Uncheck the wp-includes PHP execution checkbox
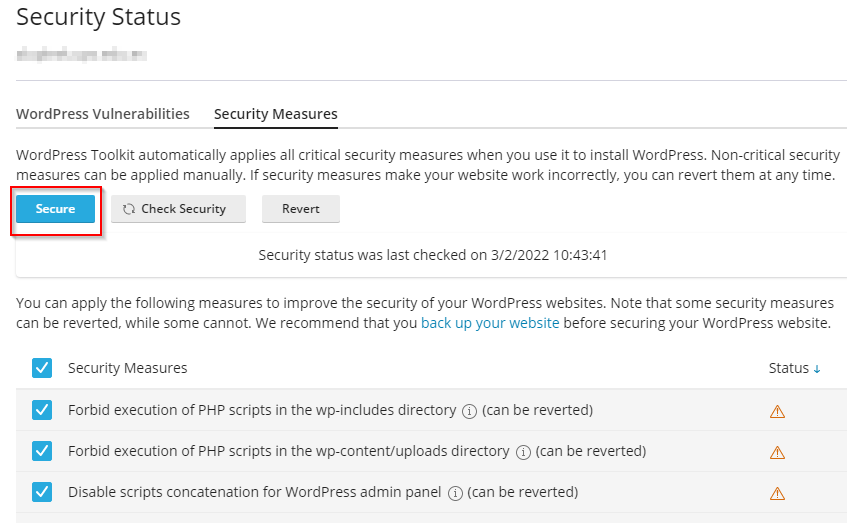This screenshot has height=523, width=847. [x=42, y=410]
